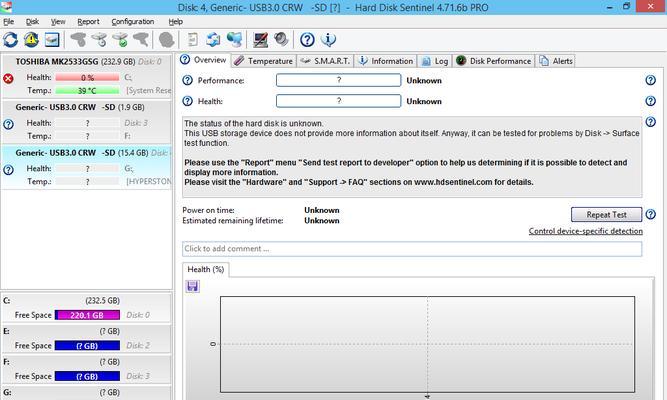Click TOSHIBA temperature 39 °C green bar
This screenshot has height=400, width=667.
[x=87, y=91]
